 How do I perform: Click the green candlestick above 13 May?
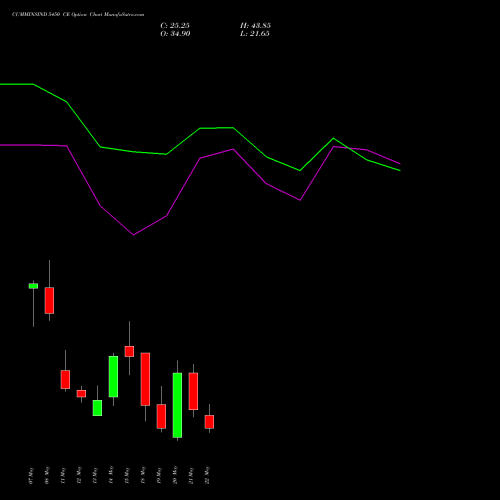pos(97,408)
